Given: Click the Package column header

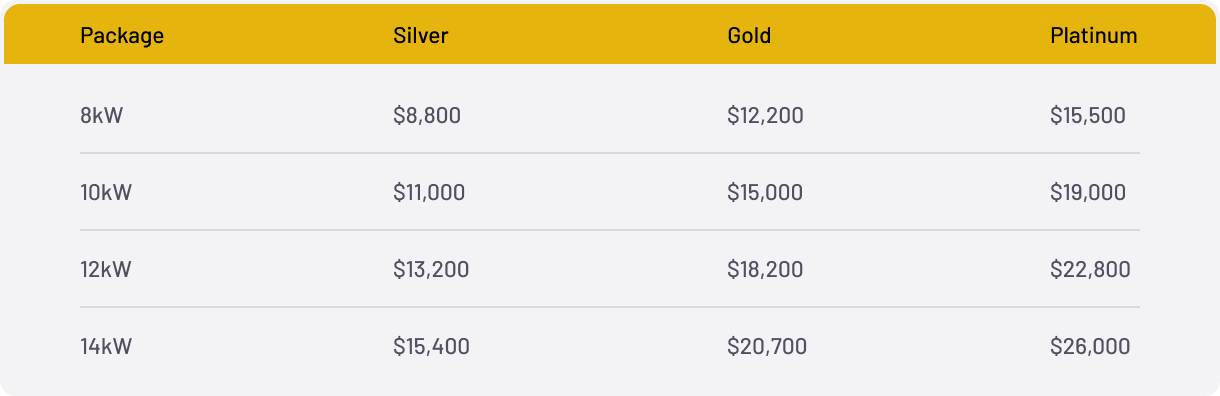Looking at the screenshot, I should (122, 36).
